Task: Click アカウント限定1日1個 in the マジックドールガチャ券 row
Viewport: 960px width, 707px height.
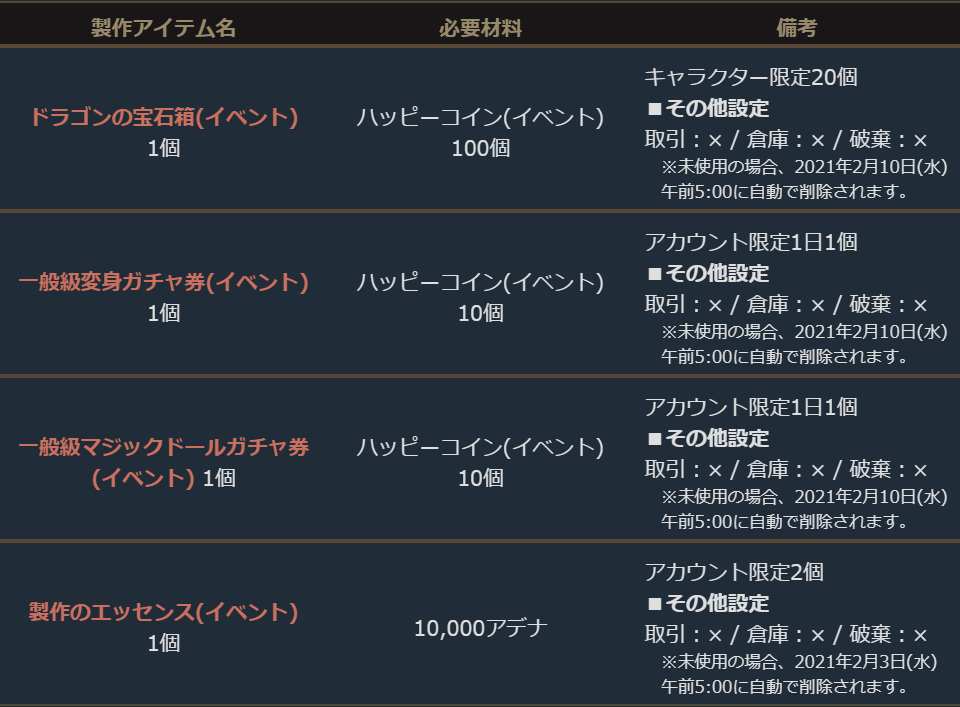Action: (750, 407)
